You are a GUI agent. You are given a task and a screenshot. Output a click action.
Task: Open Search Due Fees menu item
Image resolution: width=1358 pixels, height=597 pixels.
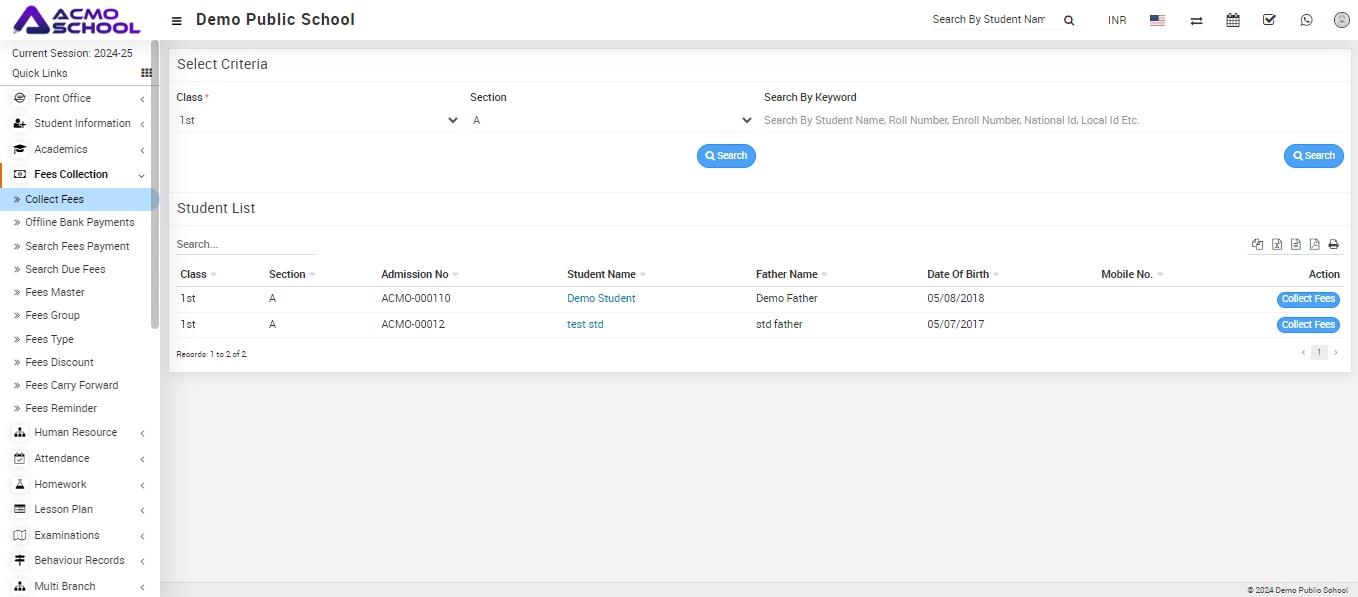click(65, 269)
